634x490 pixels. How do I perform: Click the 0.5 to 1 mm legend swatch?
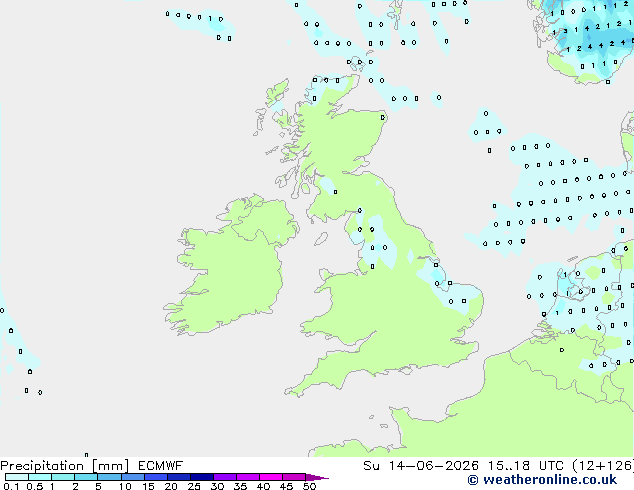click(x=40, y=477)
